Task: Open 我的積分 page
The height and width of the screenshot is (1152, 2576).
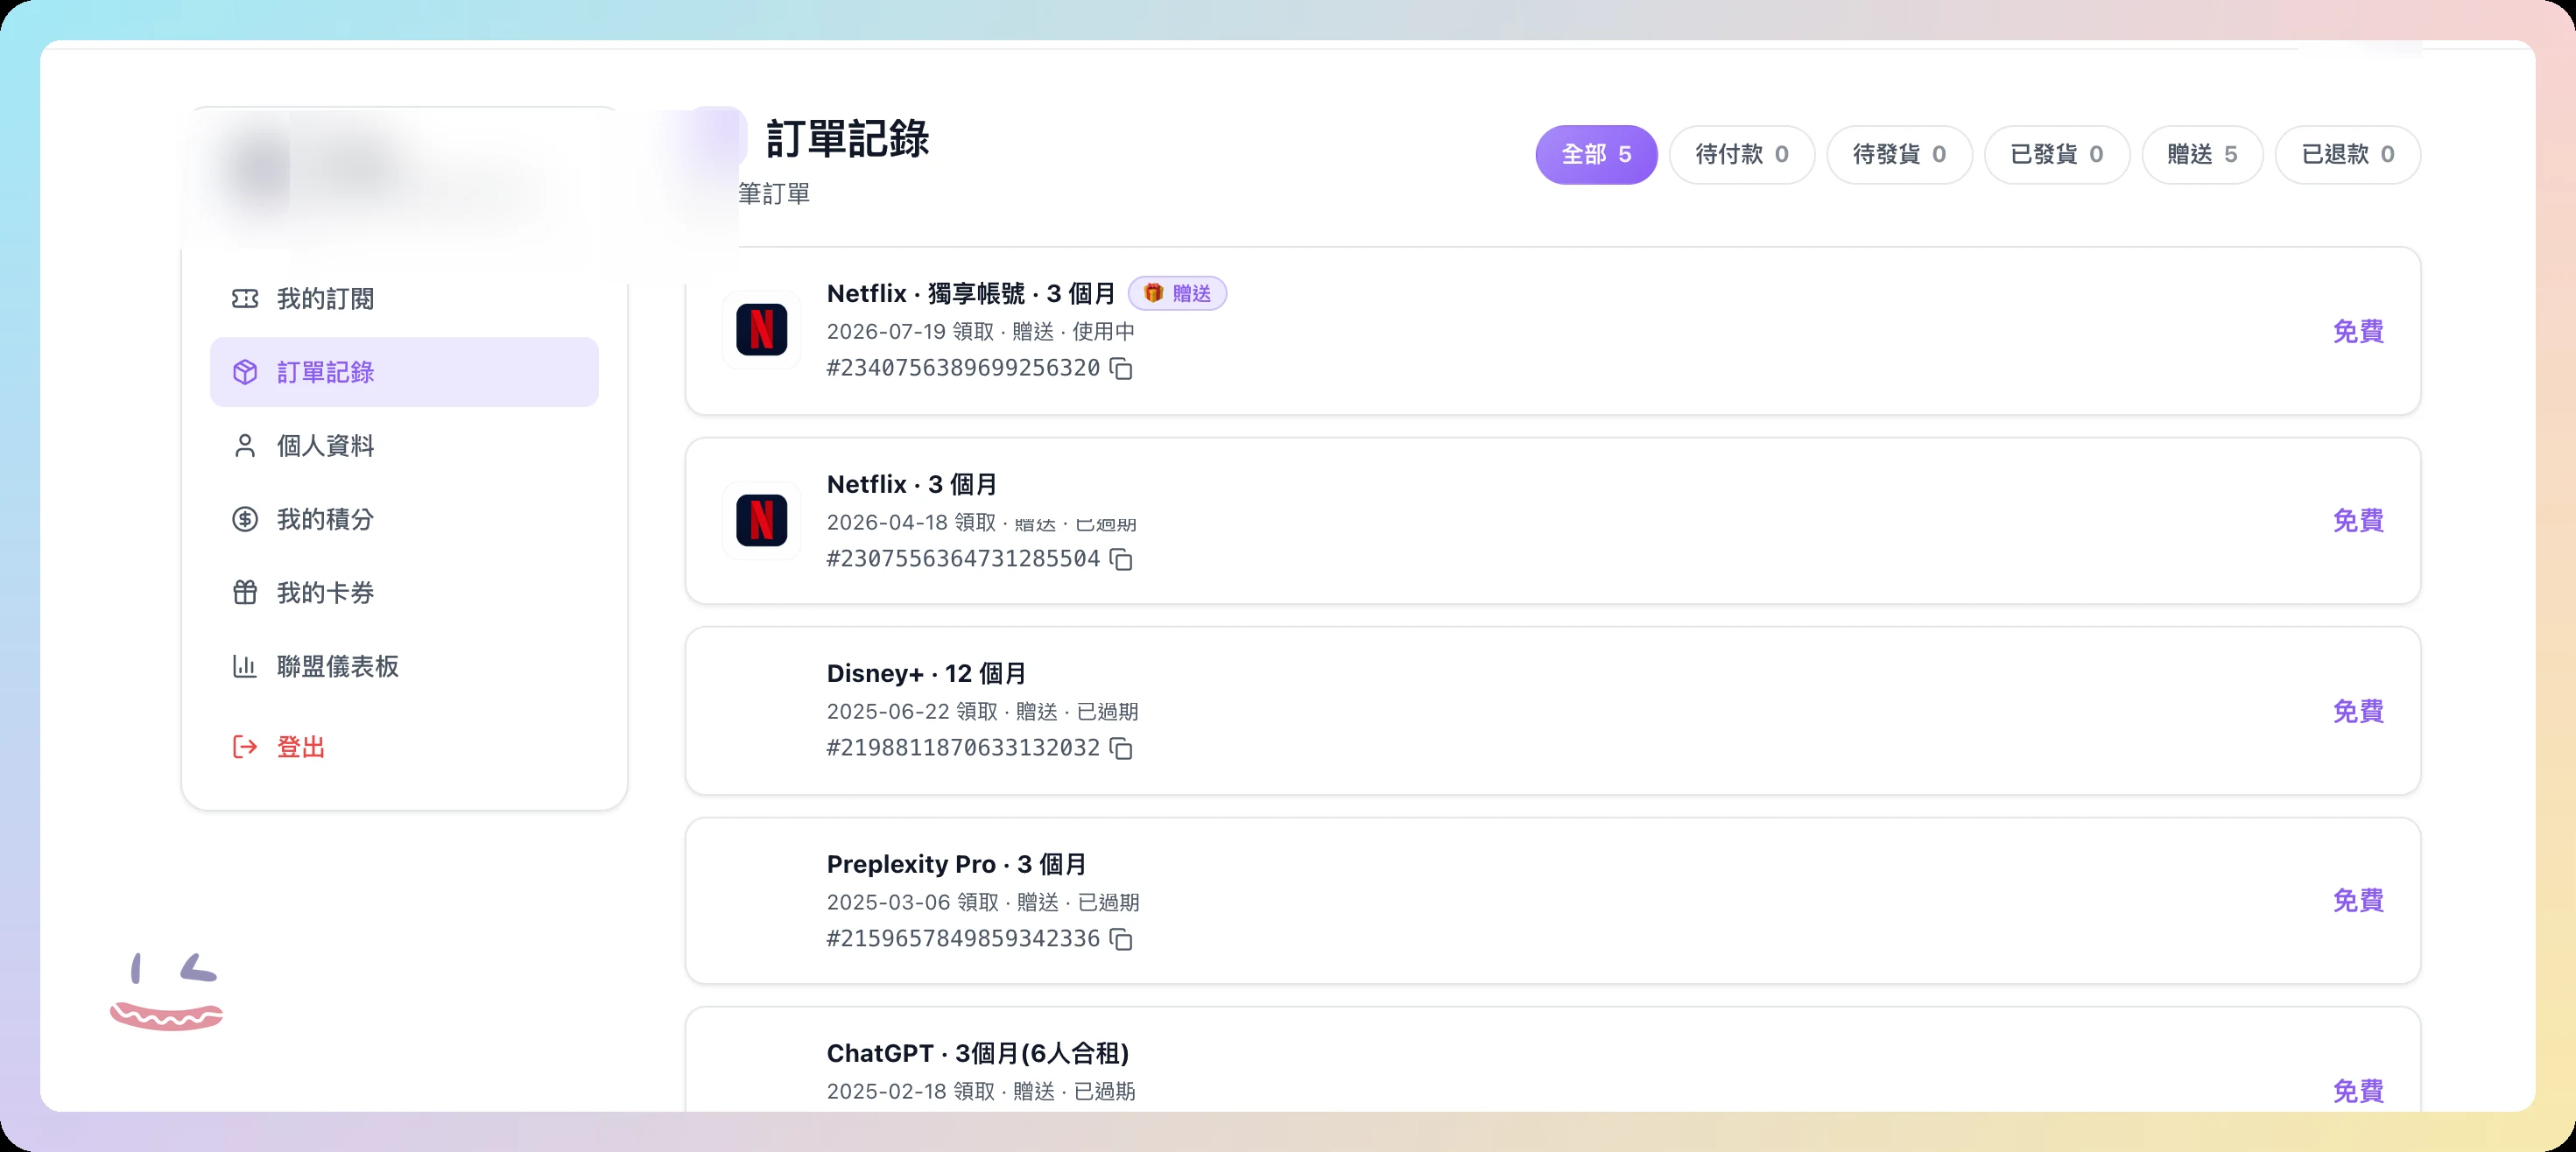Action: click(404, 519)
